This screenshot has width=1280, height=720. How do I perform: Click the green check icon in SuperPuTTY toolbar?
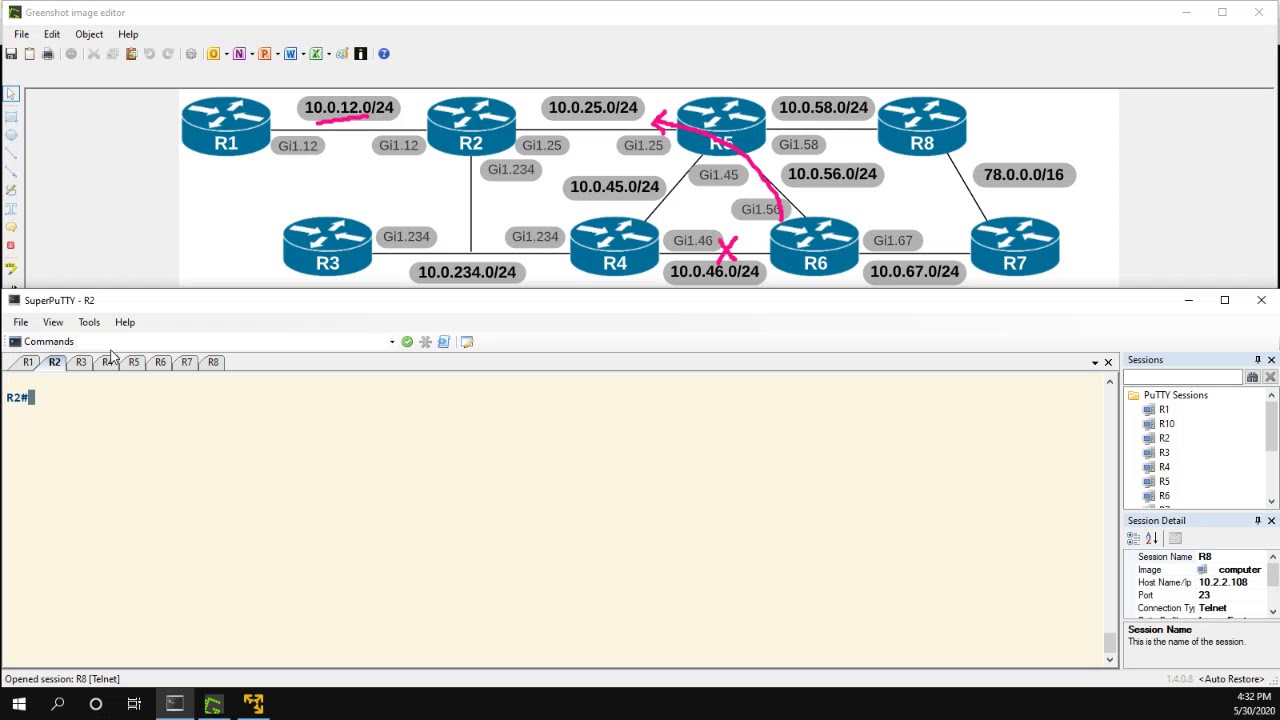[407, 342]
